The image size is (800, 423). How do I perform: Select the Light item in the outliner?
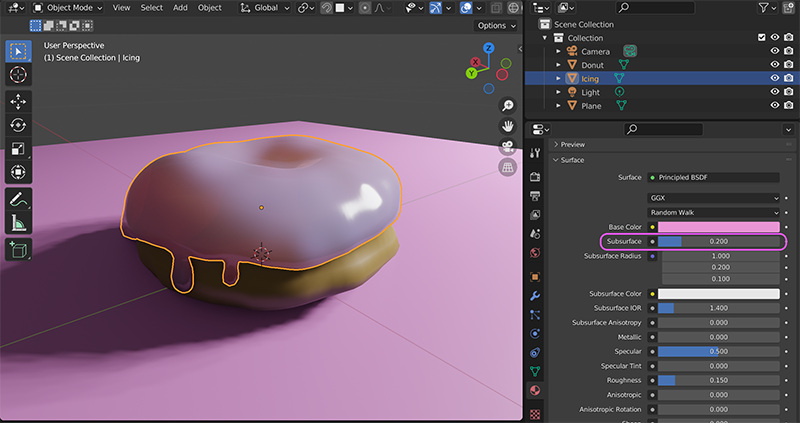click(591, 92)
